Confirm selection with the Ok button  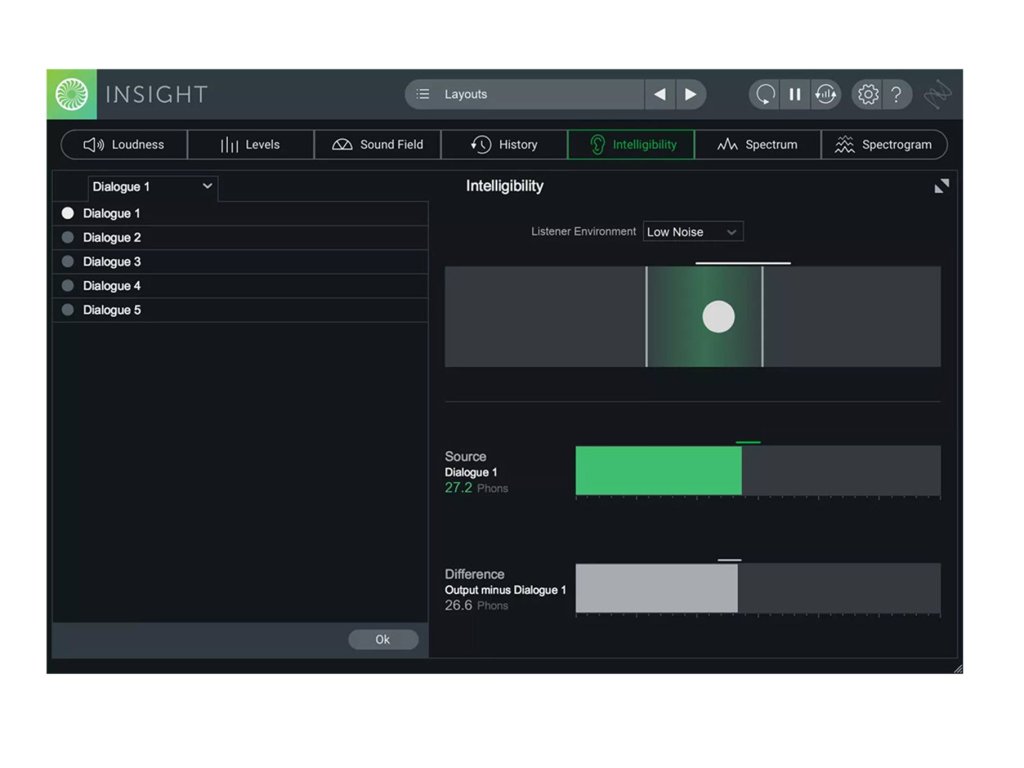(x=383, y=639)
